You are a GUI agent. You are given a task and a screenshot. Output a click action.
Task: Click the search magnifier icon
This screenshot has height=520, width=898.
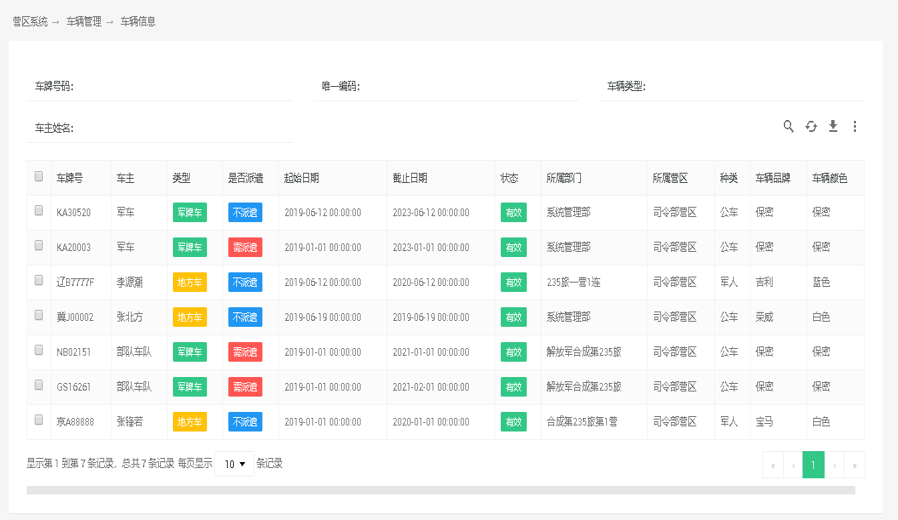[x=788, y=126]
